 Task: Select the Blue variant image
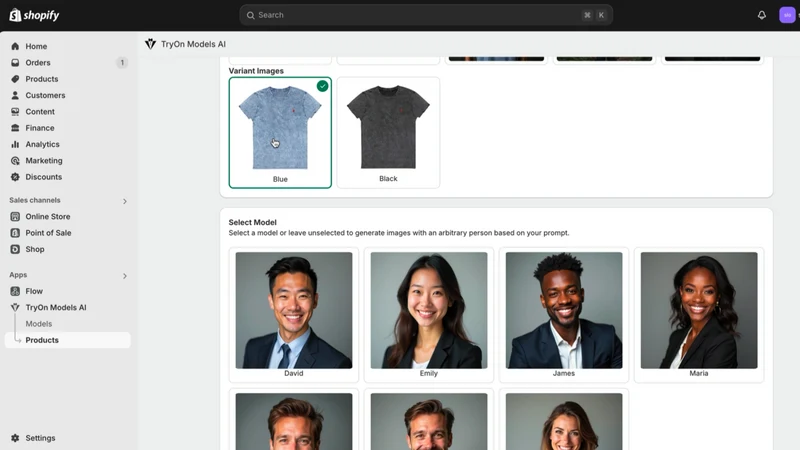280,133
